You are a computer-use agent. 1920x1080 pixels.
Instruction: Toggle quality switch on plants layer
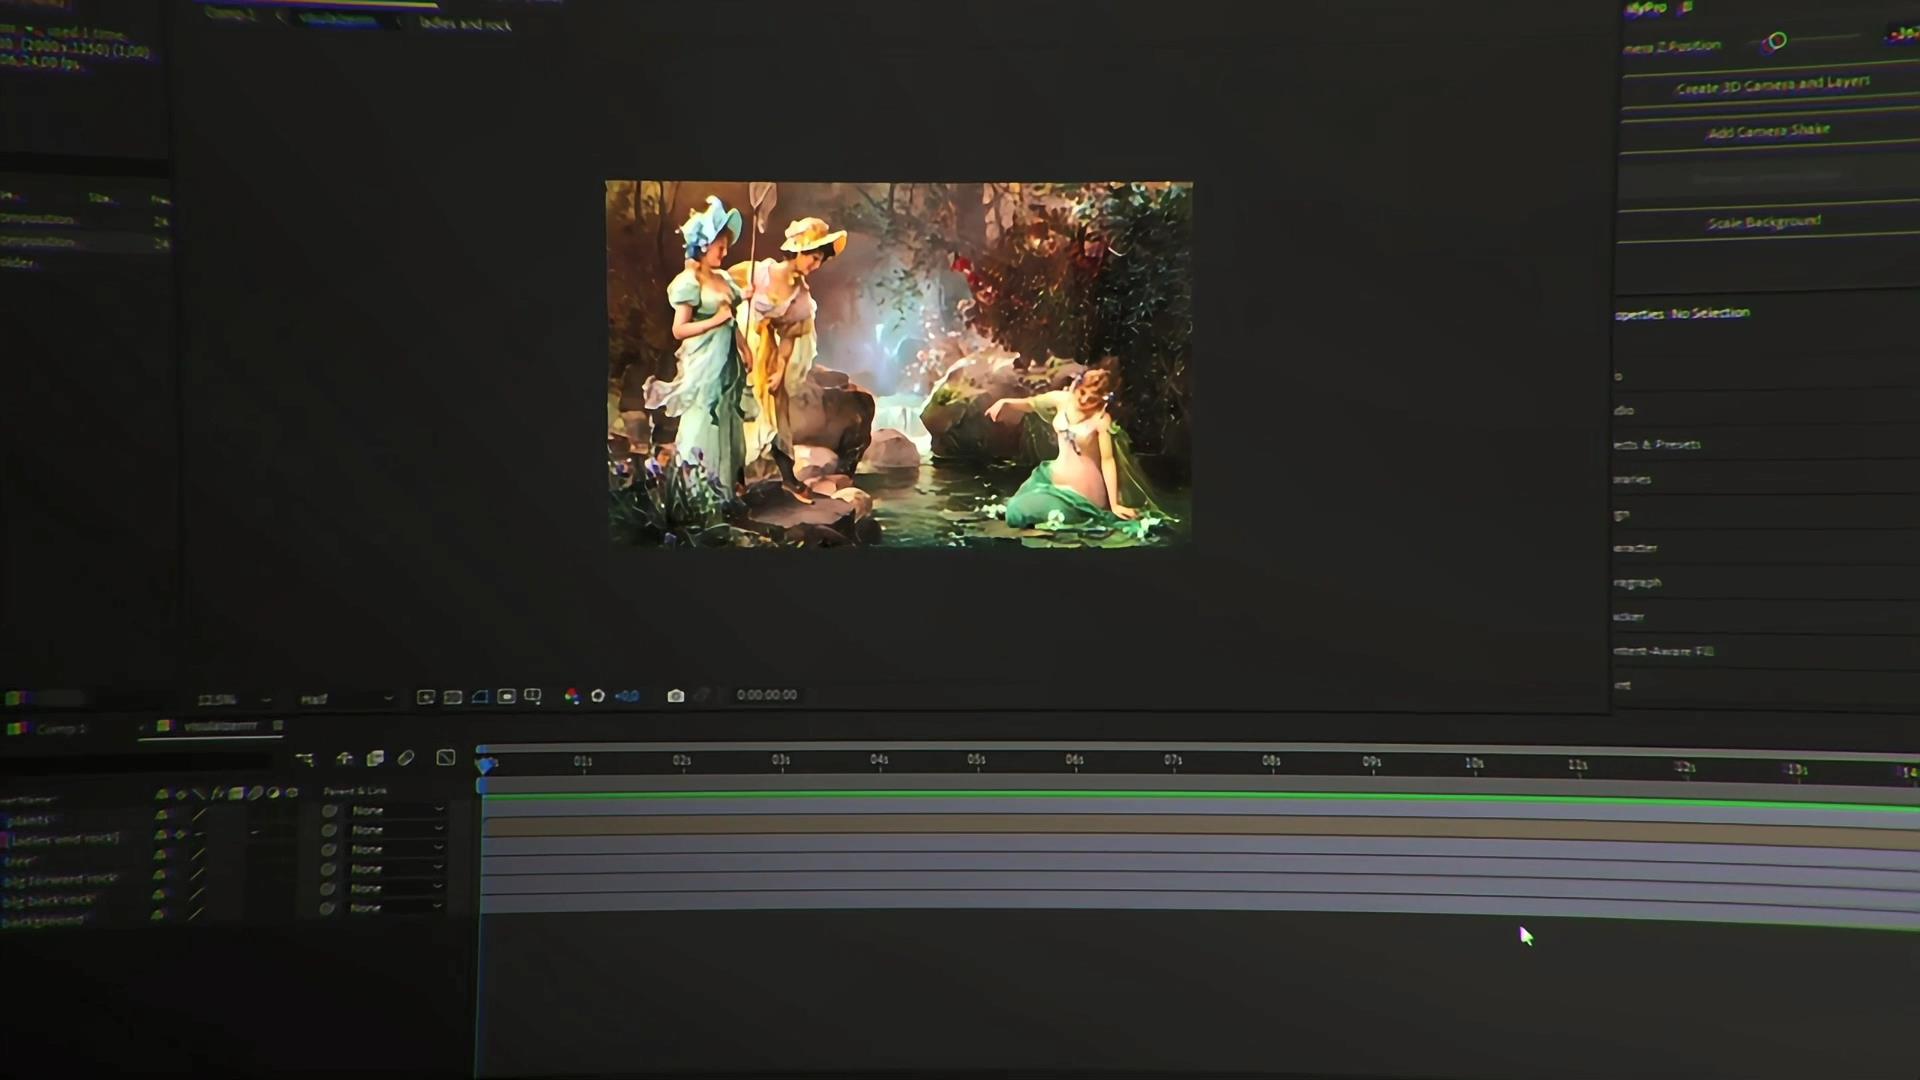[x=198, y=815]
